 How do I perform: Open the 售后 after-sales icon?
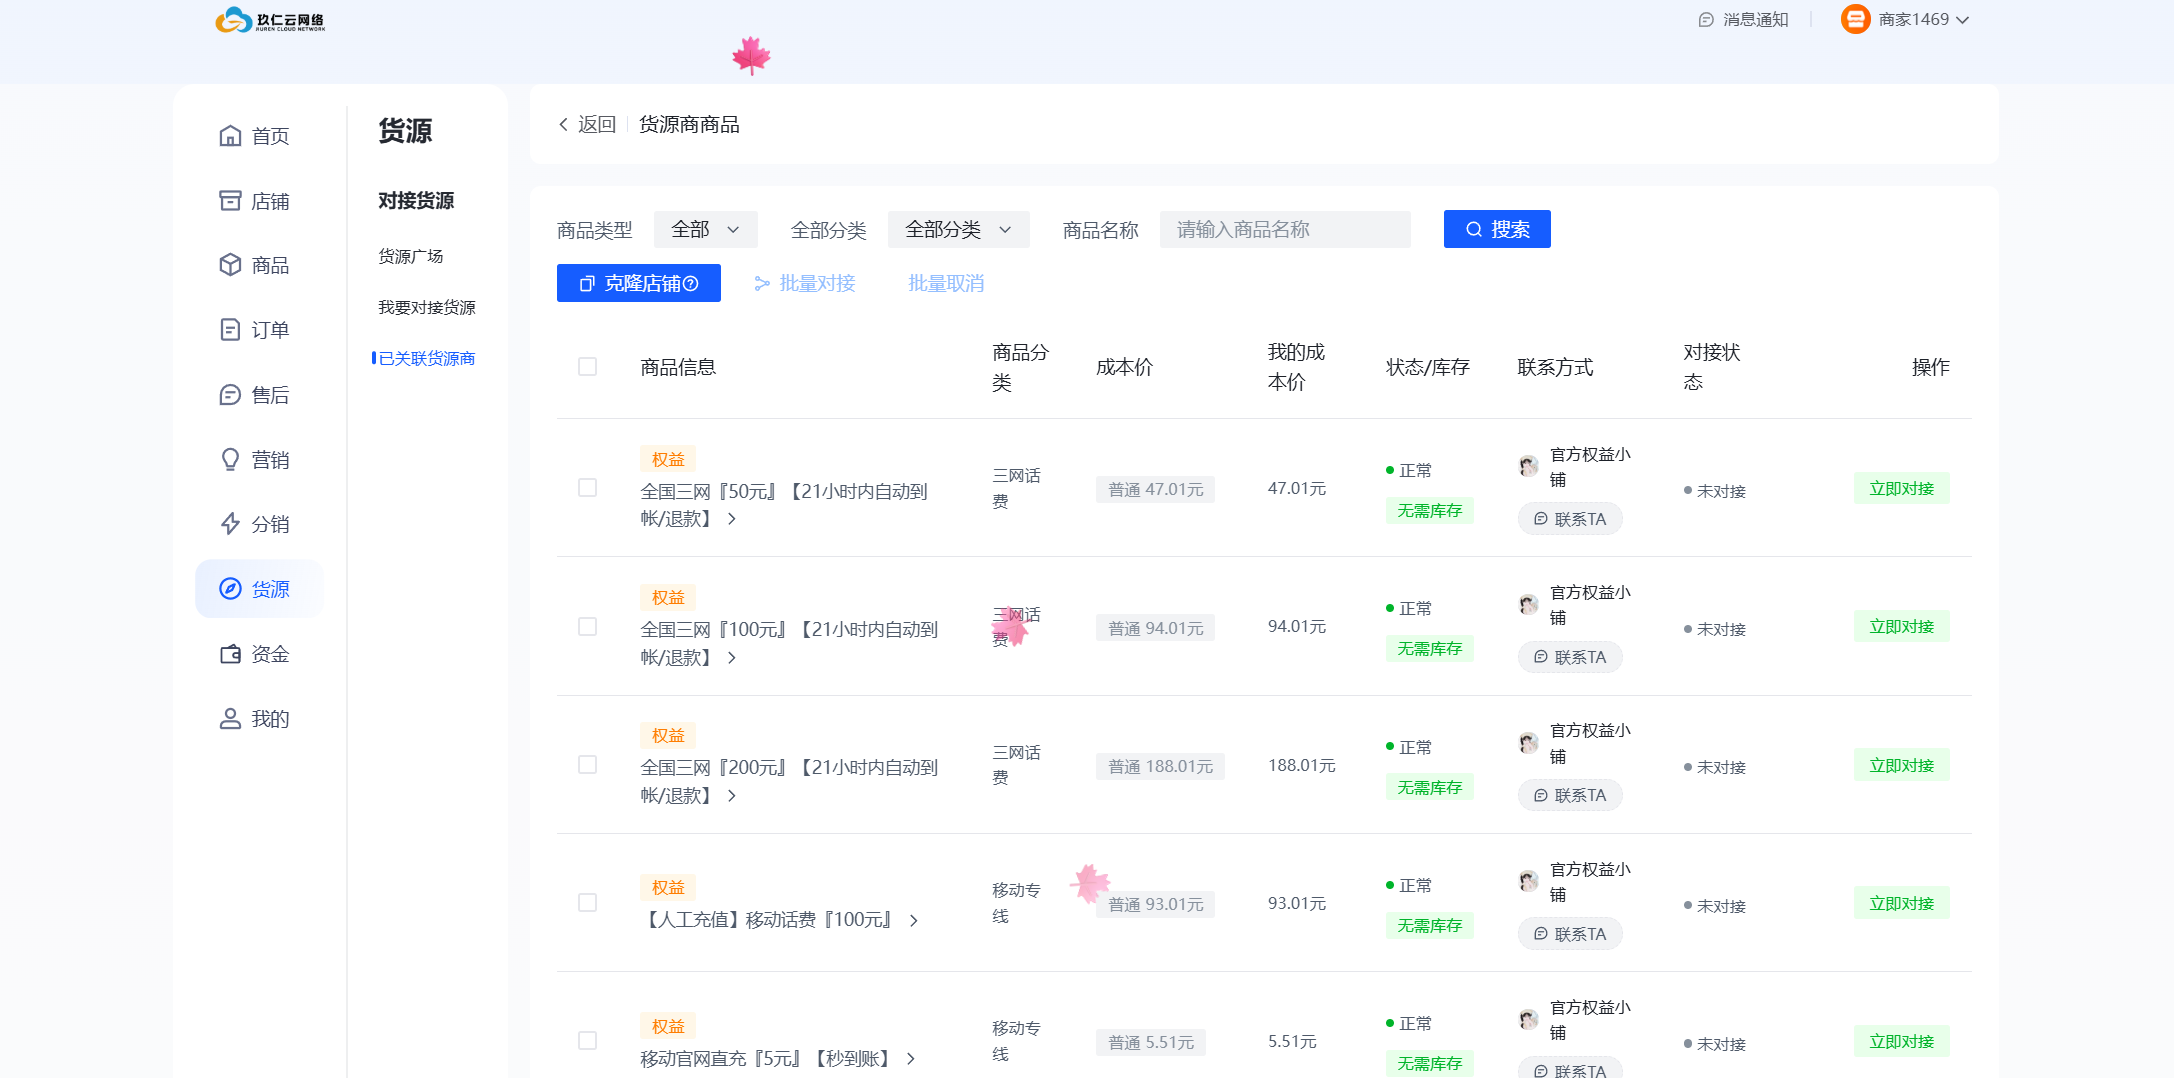click(230, 395)
